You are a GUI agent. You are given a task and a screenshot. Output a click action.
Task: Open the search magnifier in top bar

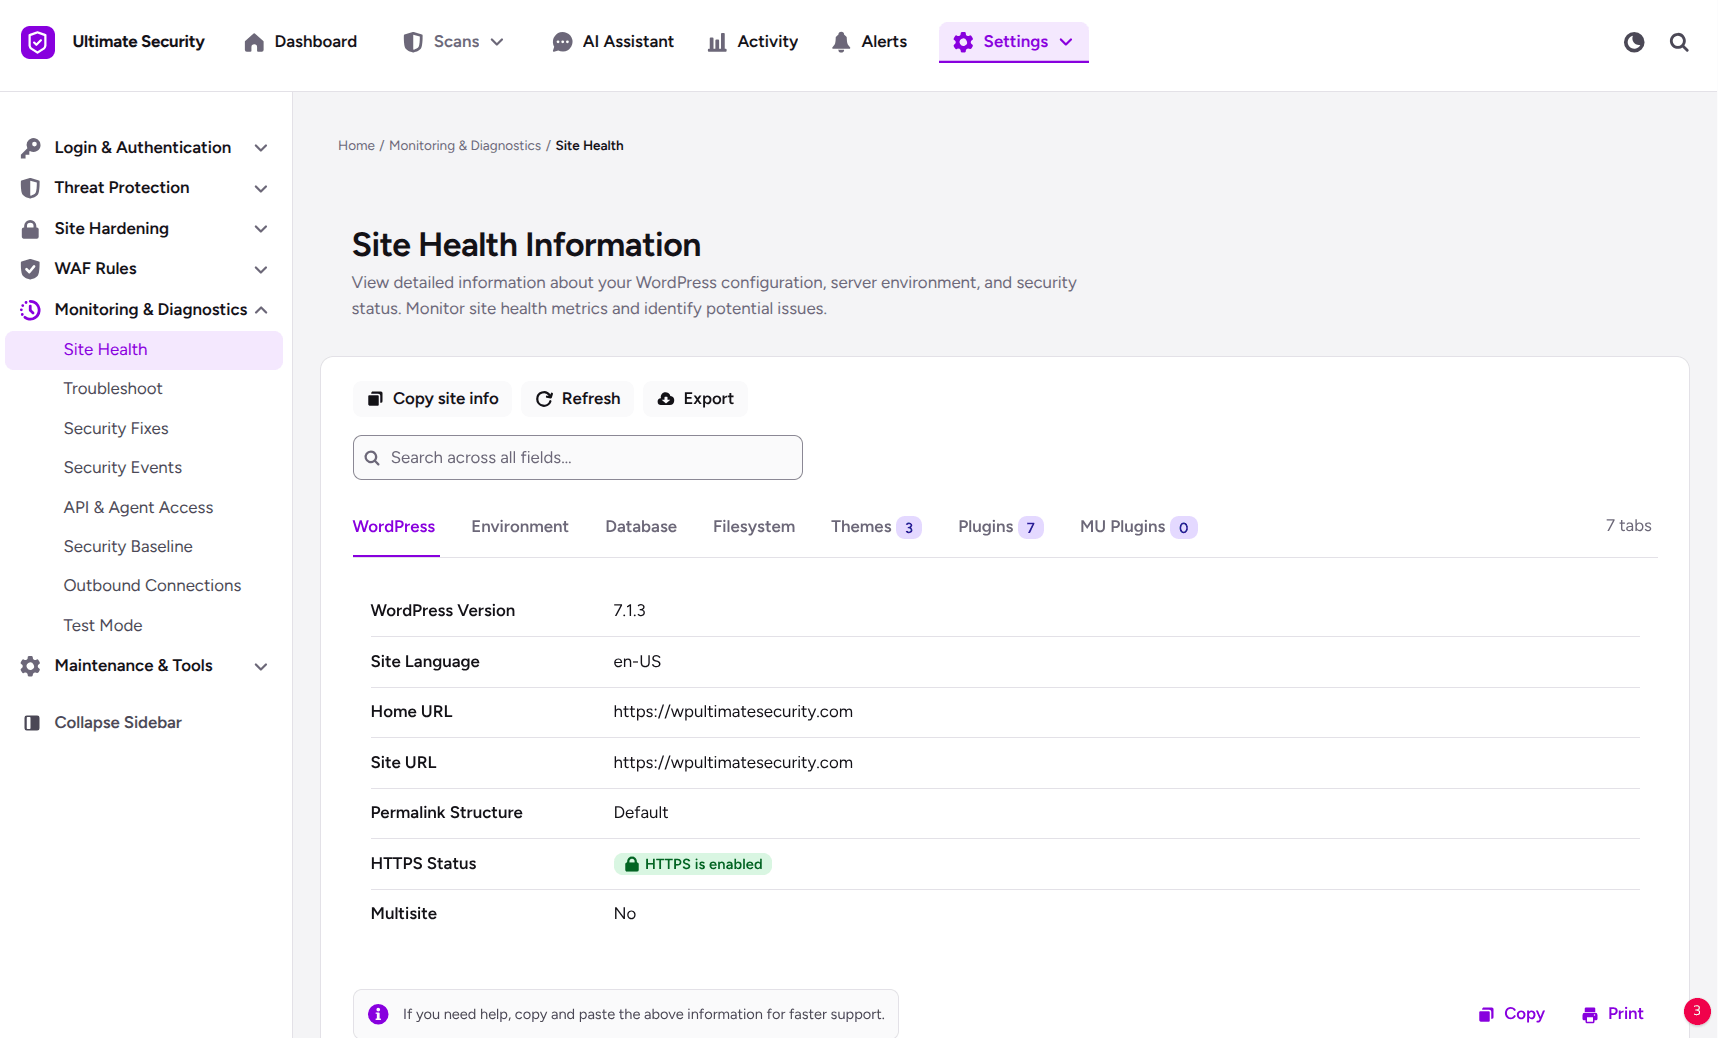pos(1679,42)
